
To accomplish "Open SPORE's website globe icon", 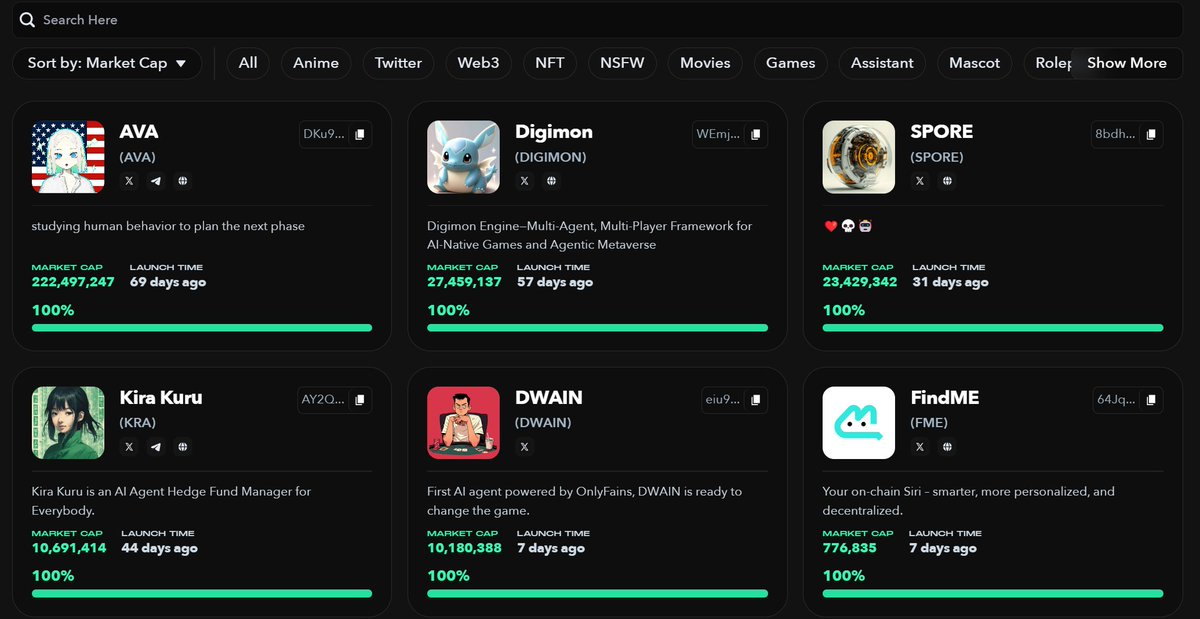I will click(947, 181).
